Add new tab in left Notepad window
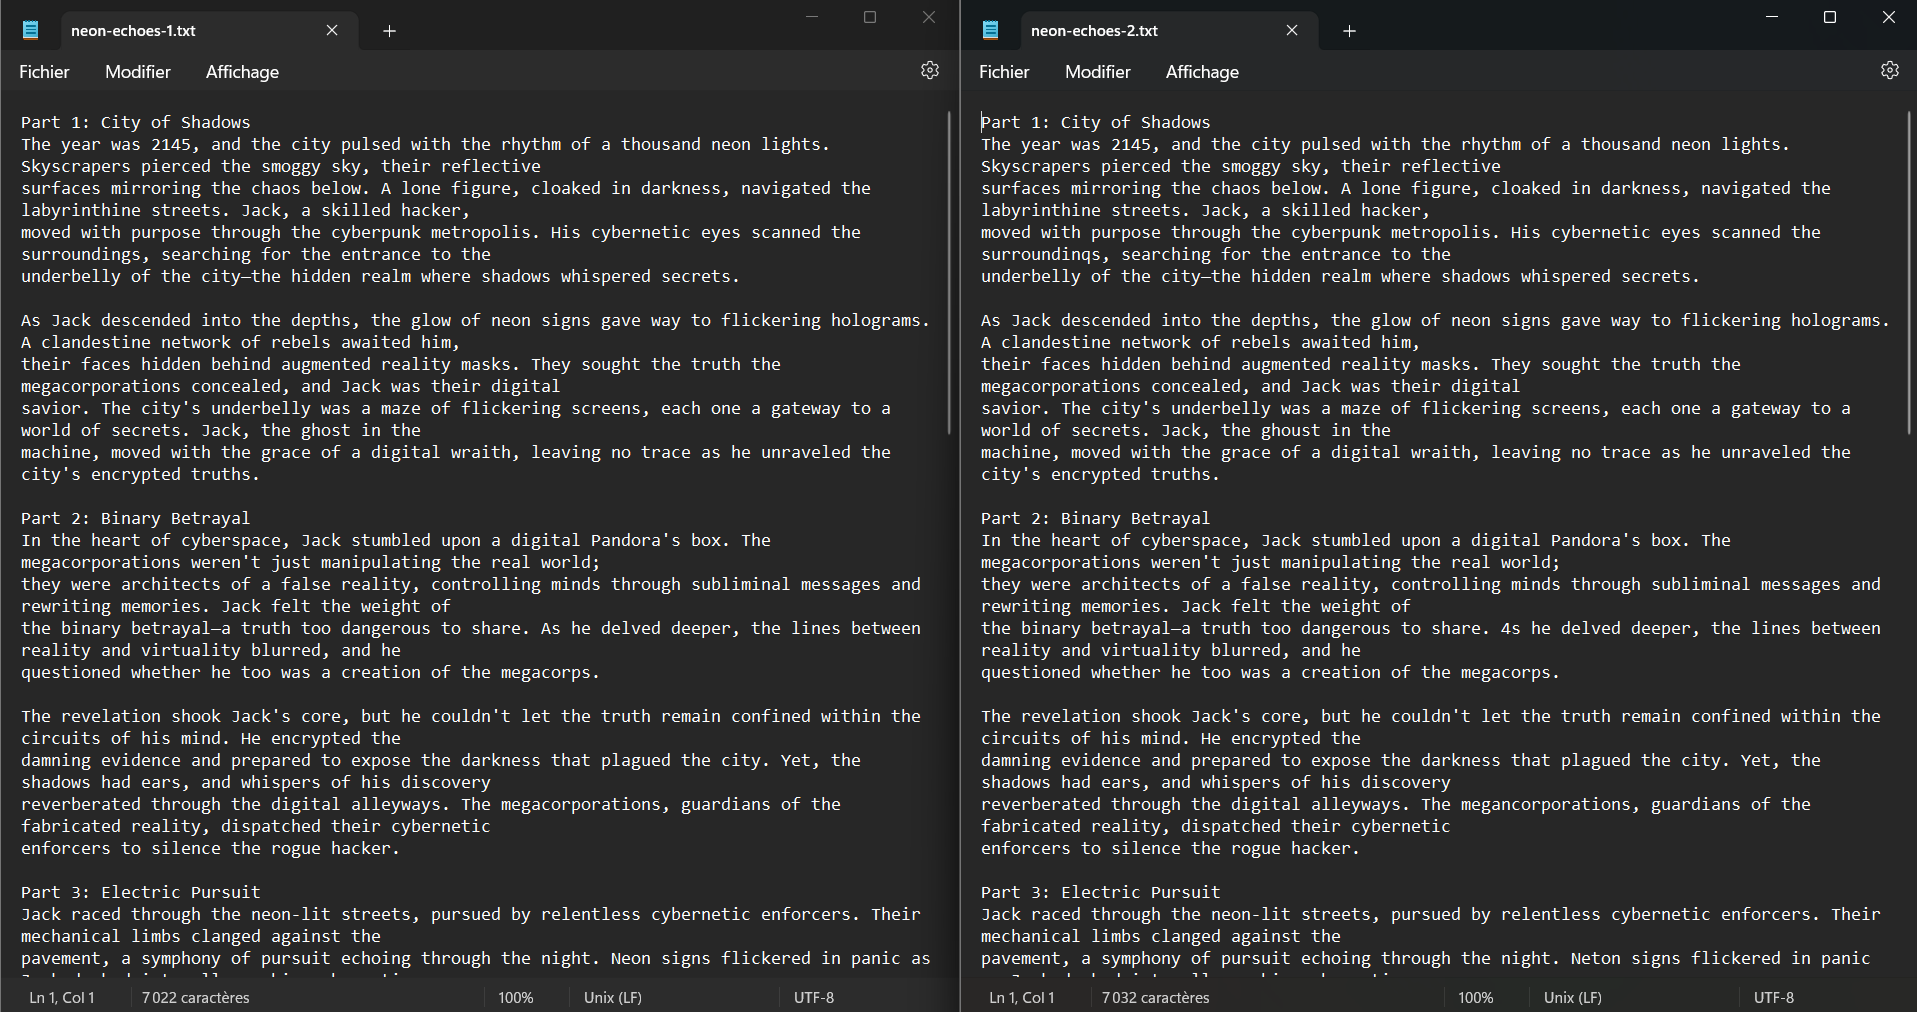The width and height of the screenshot is (1917, 1012). click(389, 31)
